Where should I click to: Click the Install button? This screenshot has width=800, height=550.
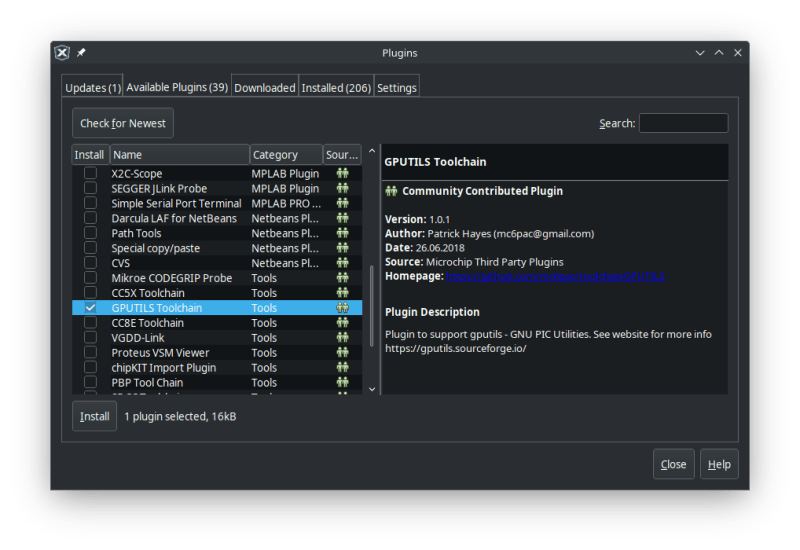click(x=94, y=416)
